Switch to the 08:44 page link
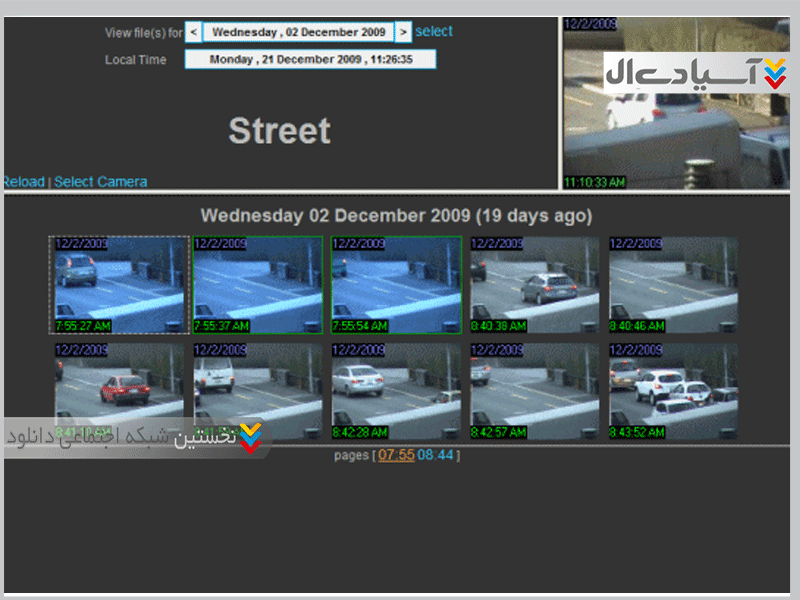Screen dimensions: 800x600 pos(435,455)
